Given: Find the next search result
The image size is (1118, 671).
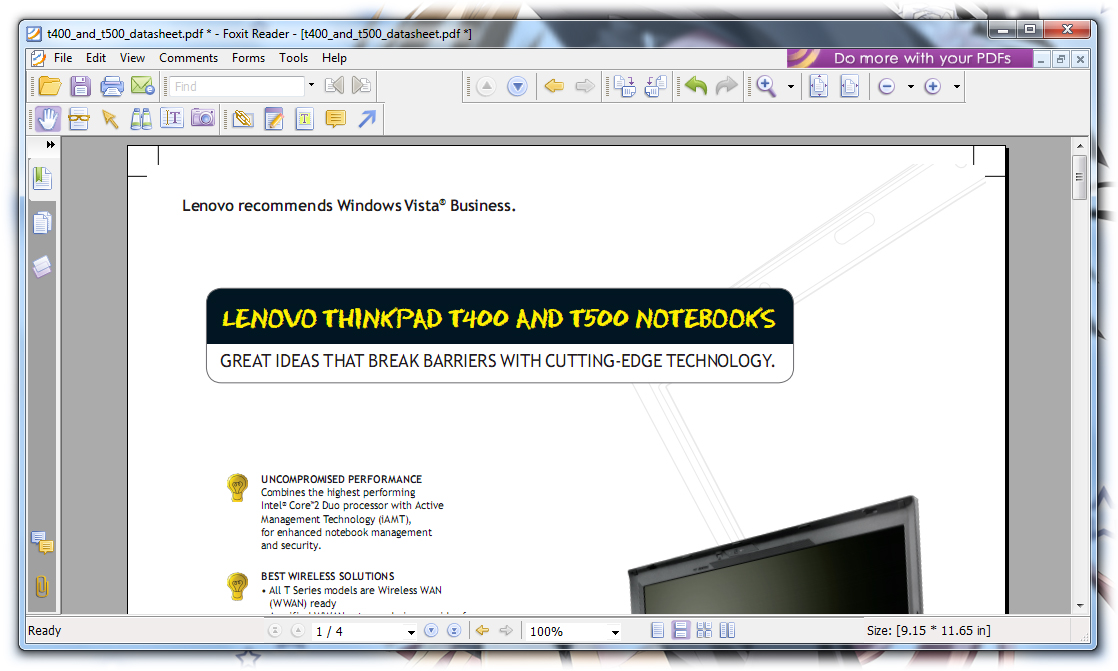Looking at the screenshot, I should 361,86.
